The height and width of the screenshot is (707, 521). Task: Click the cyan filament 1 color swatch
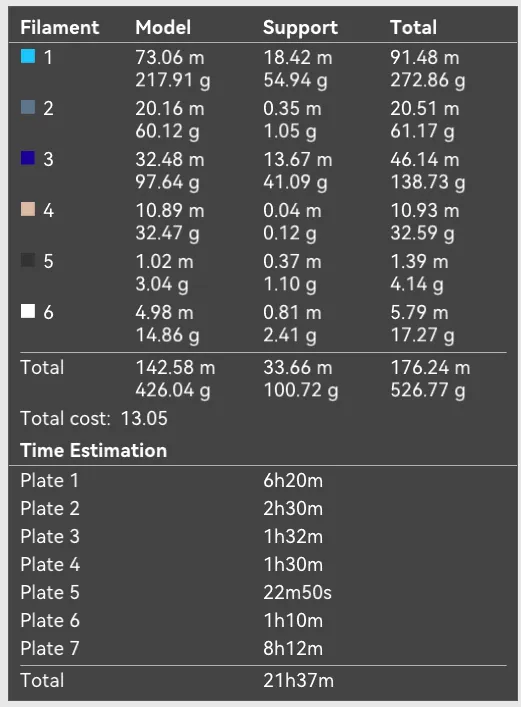click(28, 56)
